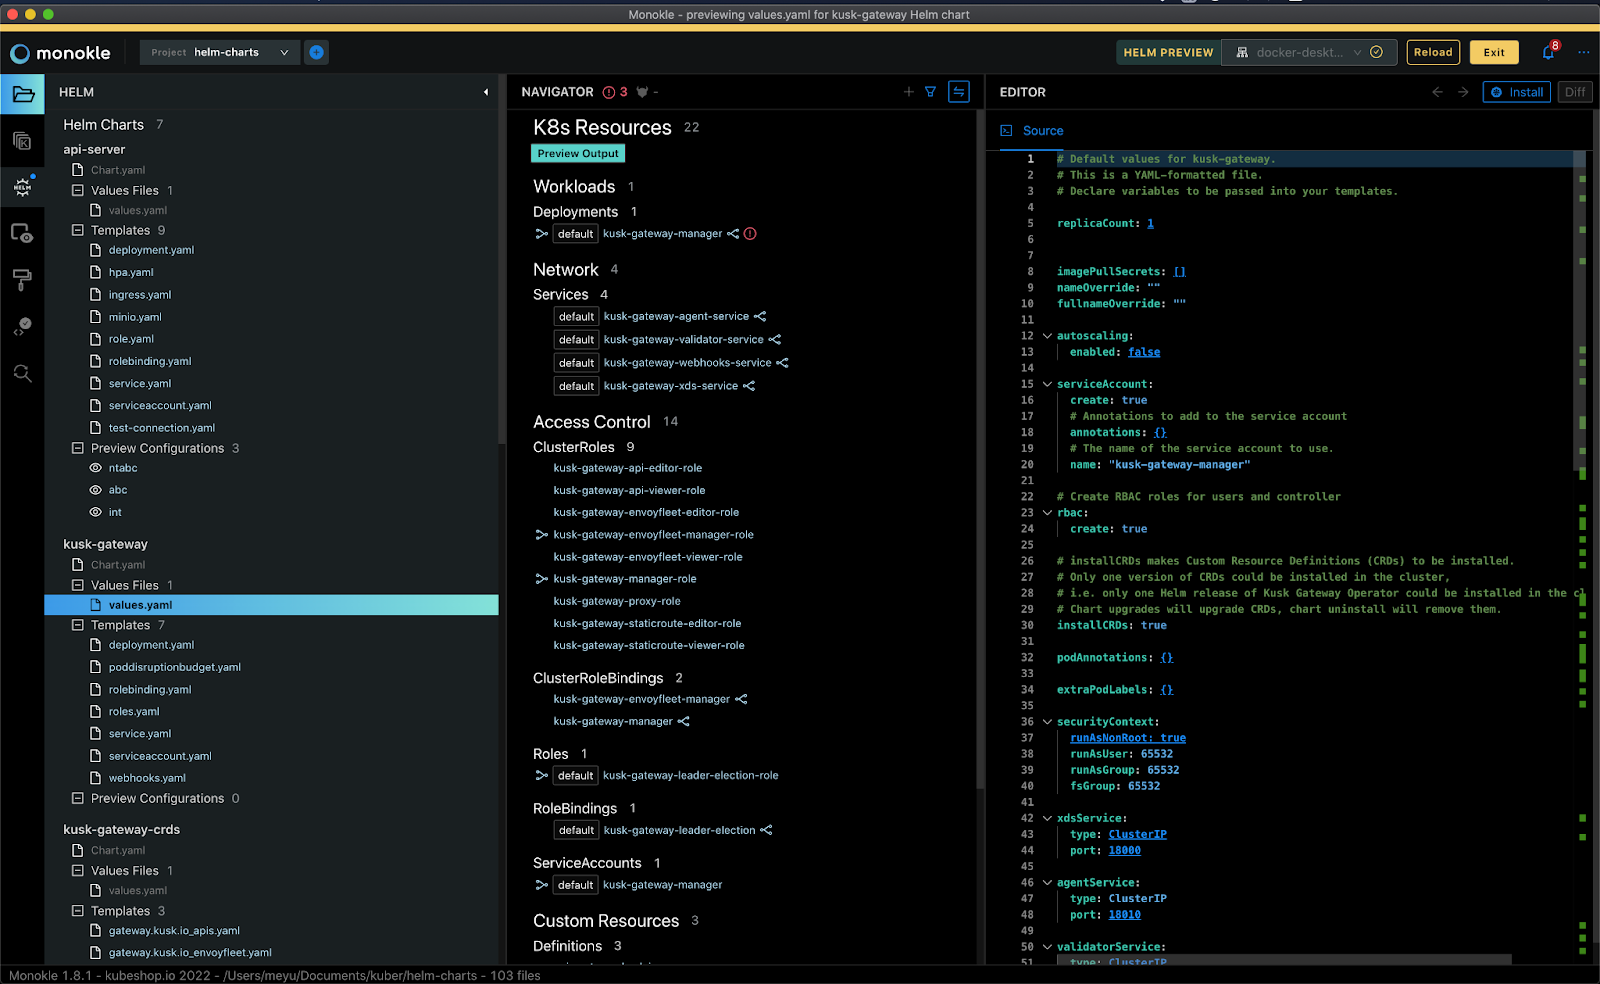Select kusk-gateway-proxy-role ClusterRole
Viewport: 1600px width, 984px height.
[x=617, y=601]
